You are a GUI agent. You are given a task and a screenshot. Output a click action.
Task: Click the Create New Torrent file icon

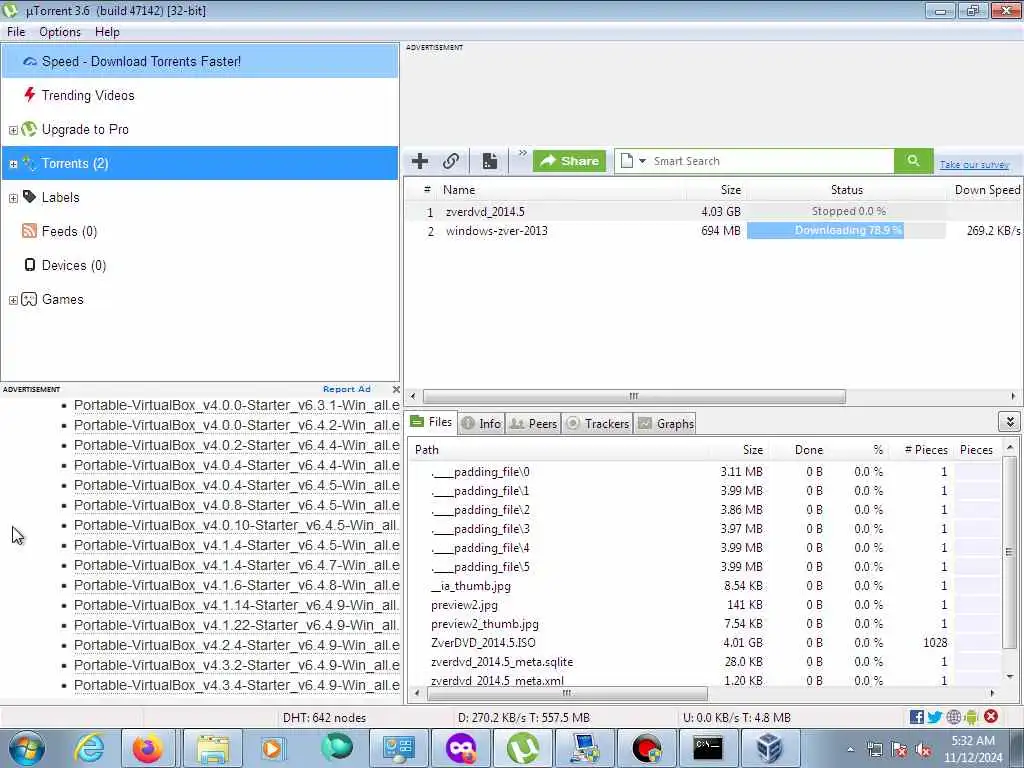(x=490, y=161)
